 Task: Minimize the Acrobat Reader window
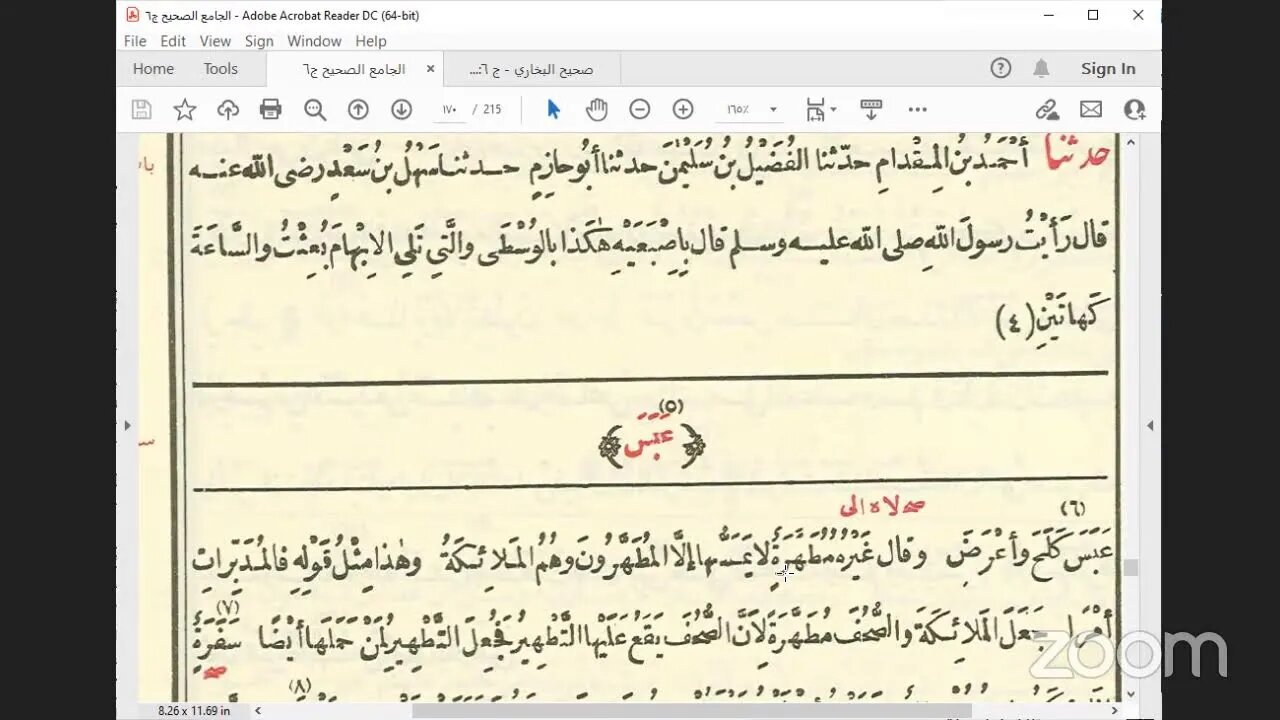pos(1049,15)
